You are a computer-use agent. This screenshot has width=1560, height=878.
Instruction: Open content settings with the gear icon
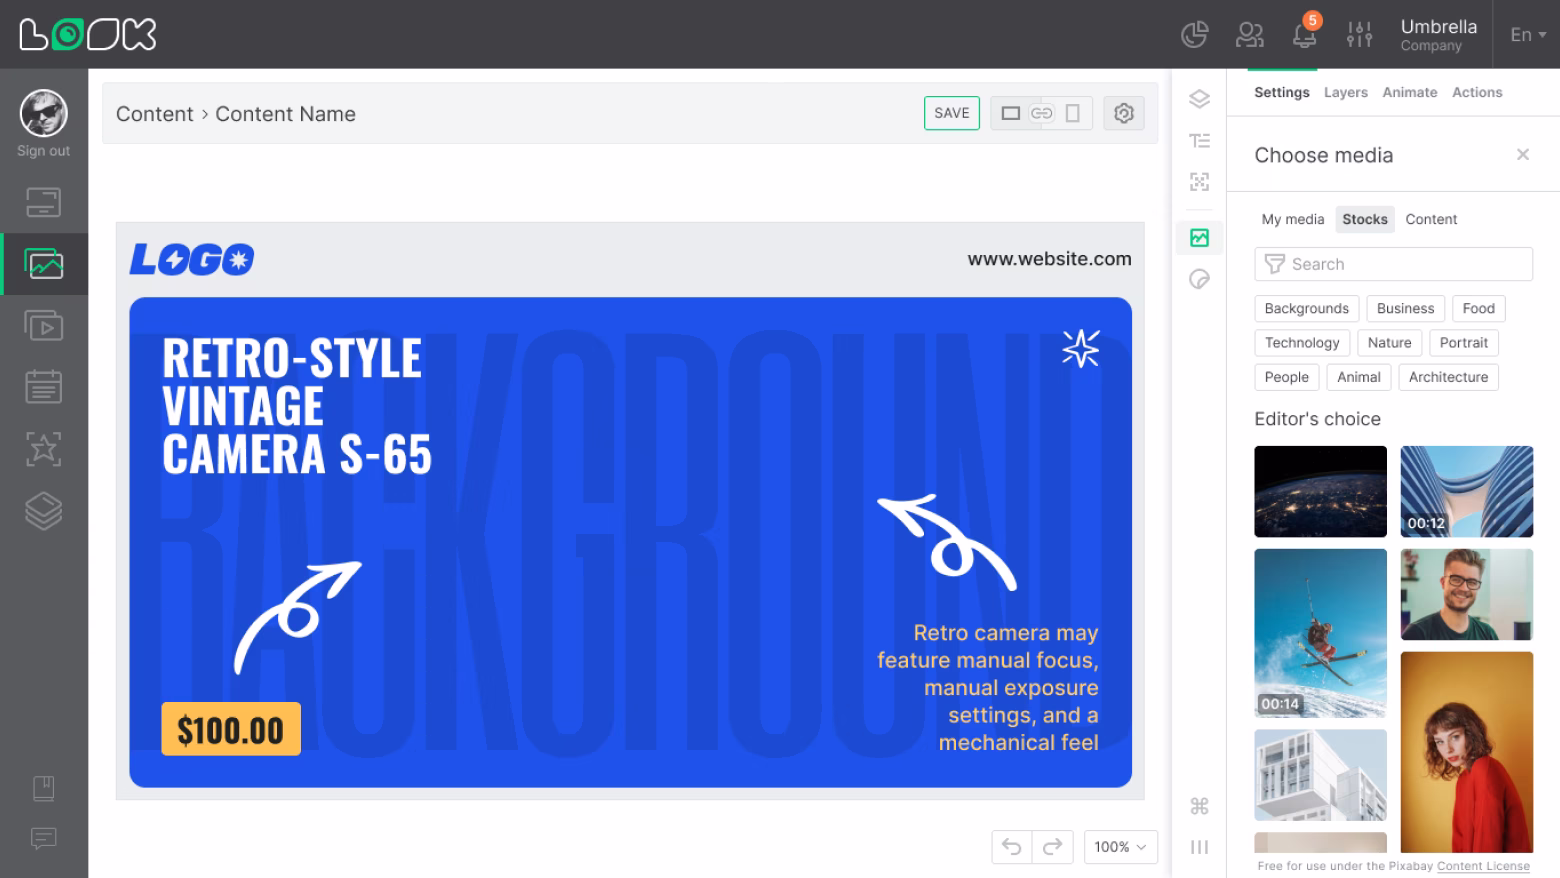tap(1124, 113)
